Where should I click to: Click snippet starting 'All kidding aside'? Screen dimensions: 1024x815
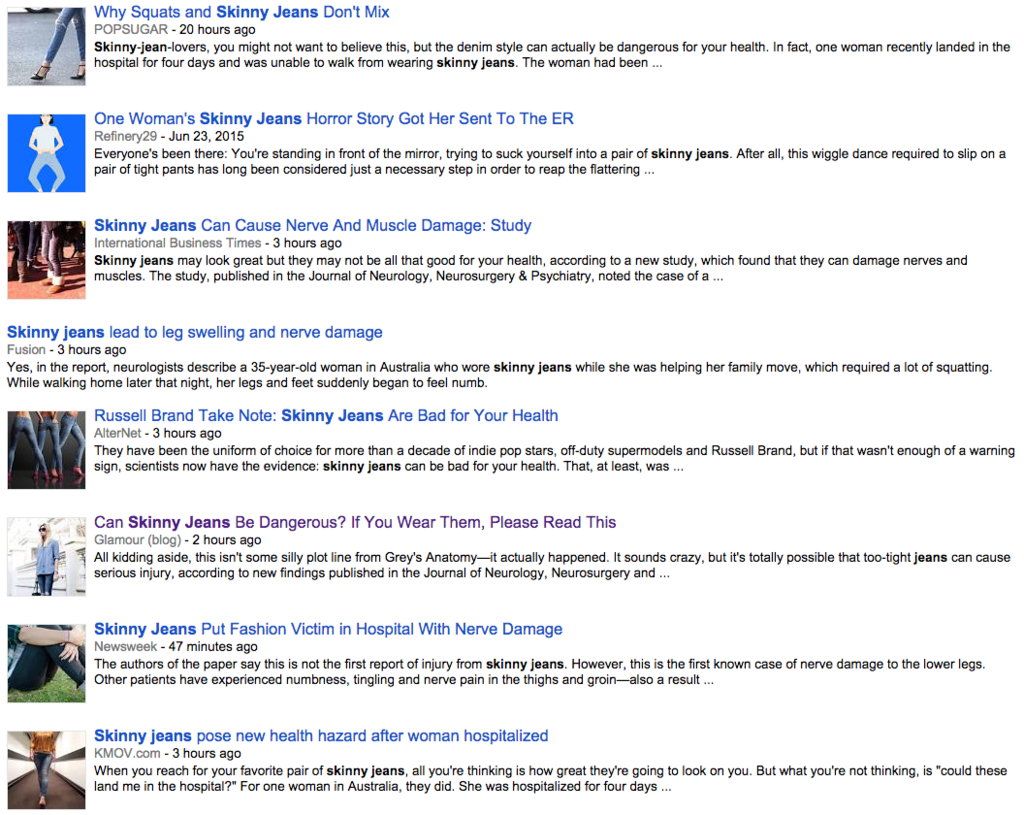coord(552,565)
